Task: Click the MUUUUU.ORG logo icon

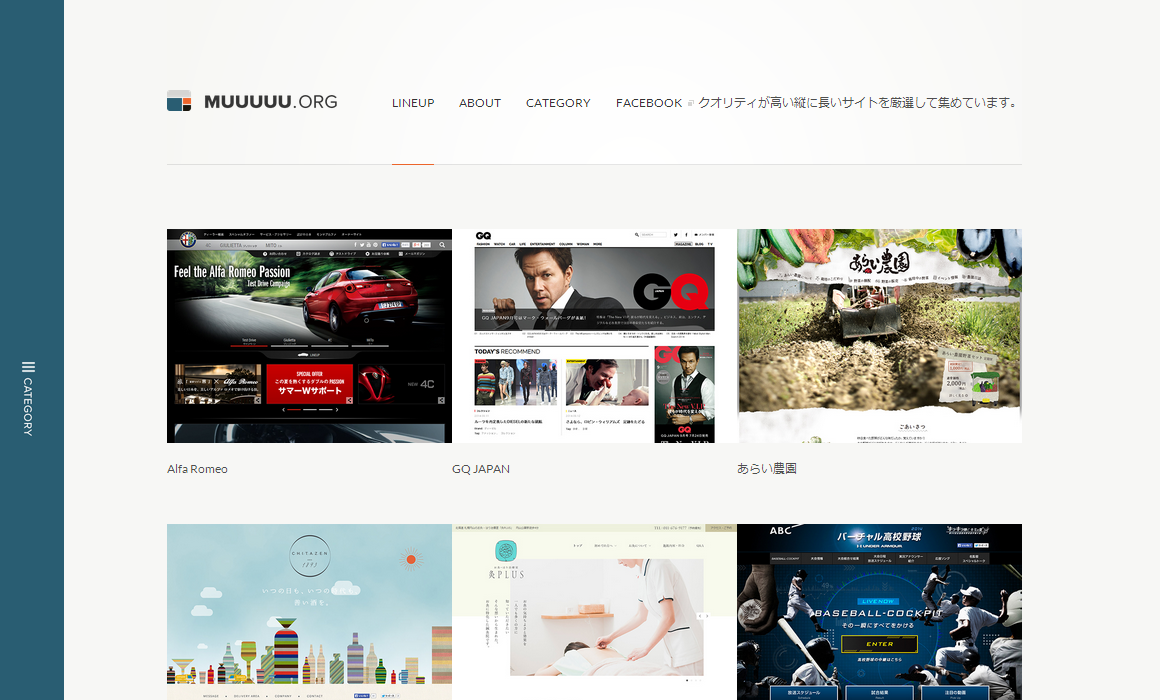Action: tap(179, 101)
